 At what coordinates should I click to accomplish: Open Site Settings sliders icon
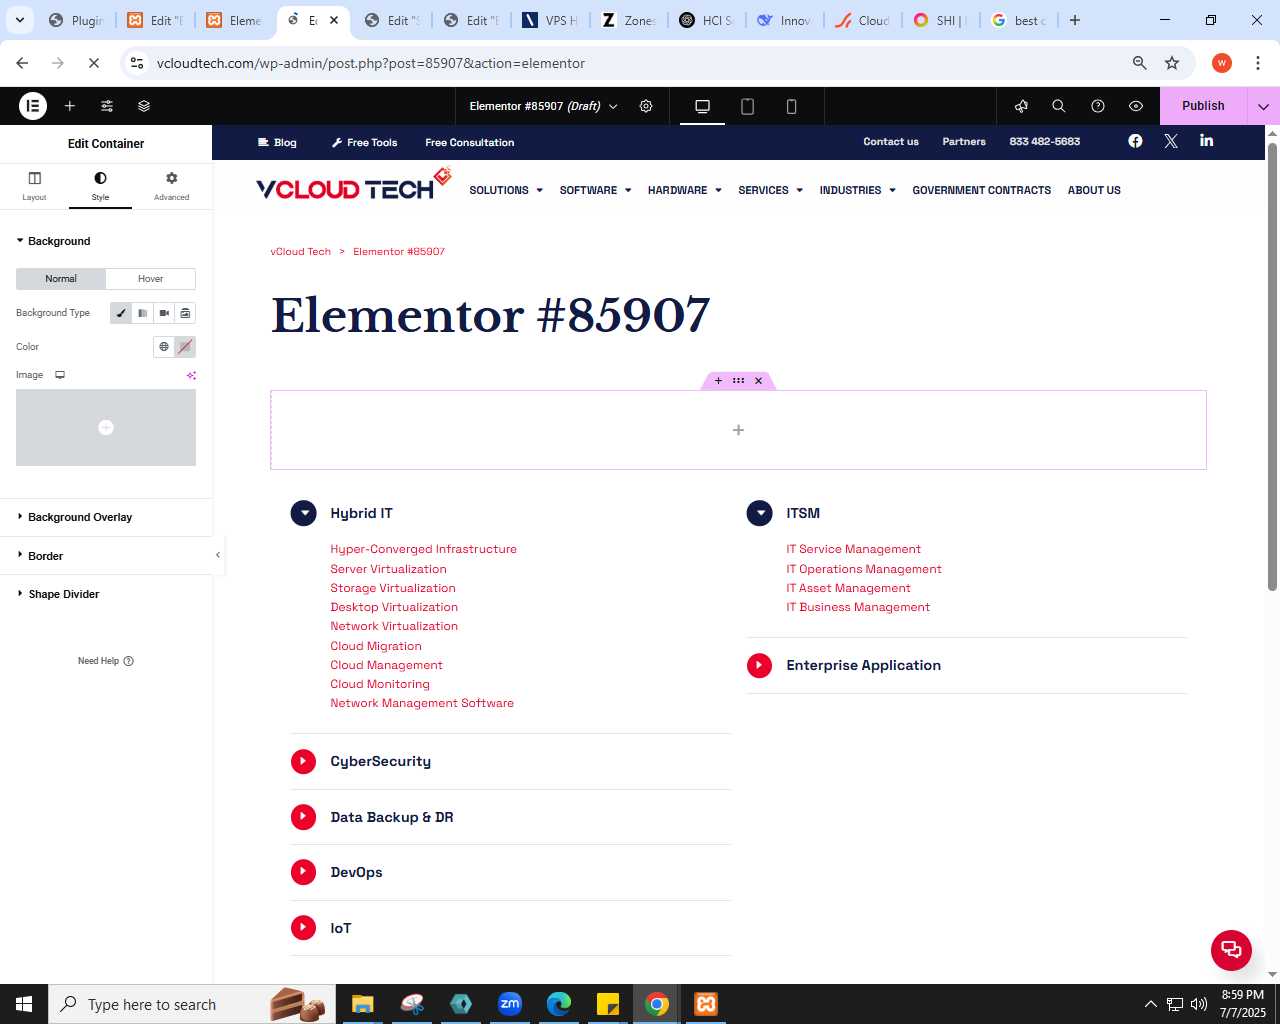point(107,105)
